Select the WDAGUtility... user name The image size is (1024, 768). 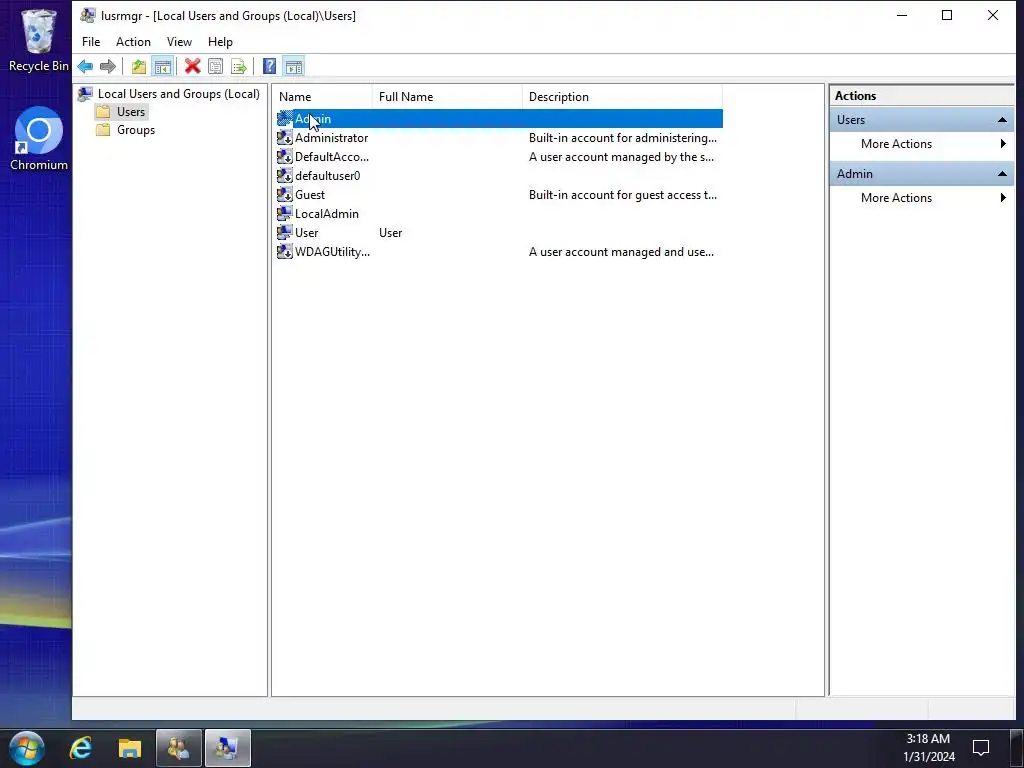coord(332,251)
